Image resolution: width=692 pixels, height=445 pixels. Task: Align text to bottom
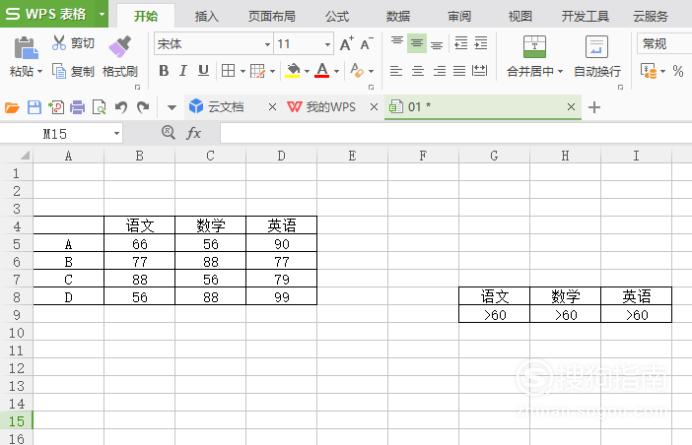tap(436, 44)
